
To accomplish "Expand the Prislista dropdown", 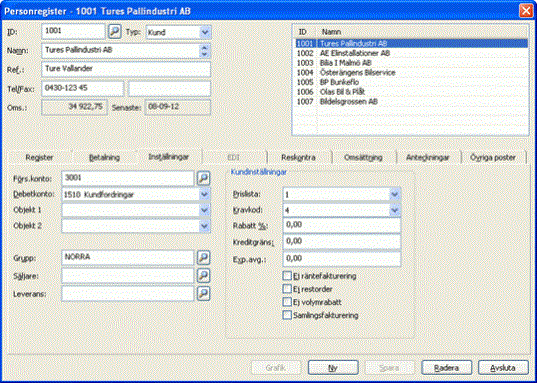I will [395, 194].
